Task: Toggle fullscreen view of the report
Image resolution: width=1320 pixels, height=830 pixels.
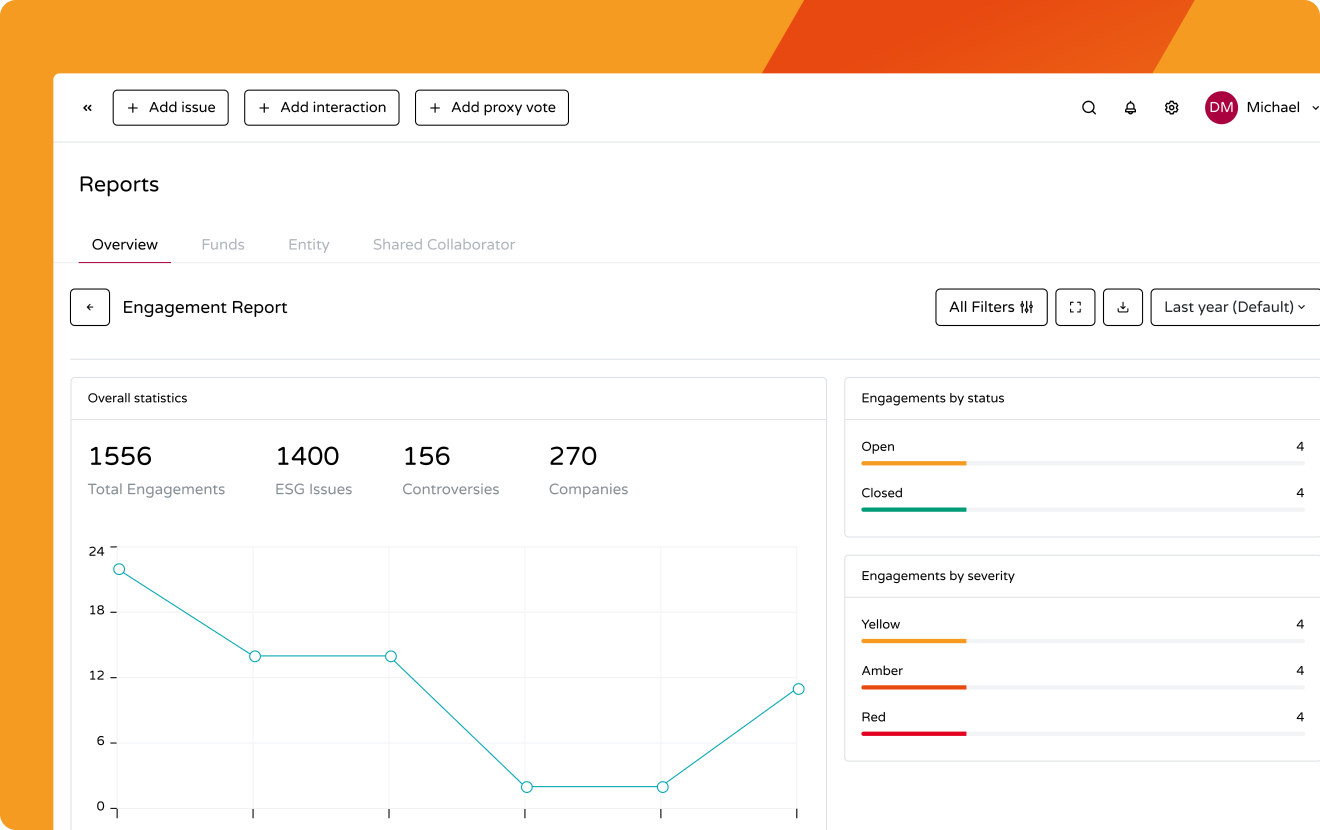Action: coord(1075,307)
